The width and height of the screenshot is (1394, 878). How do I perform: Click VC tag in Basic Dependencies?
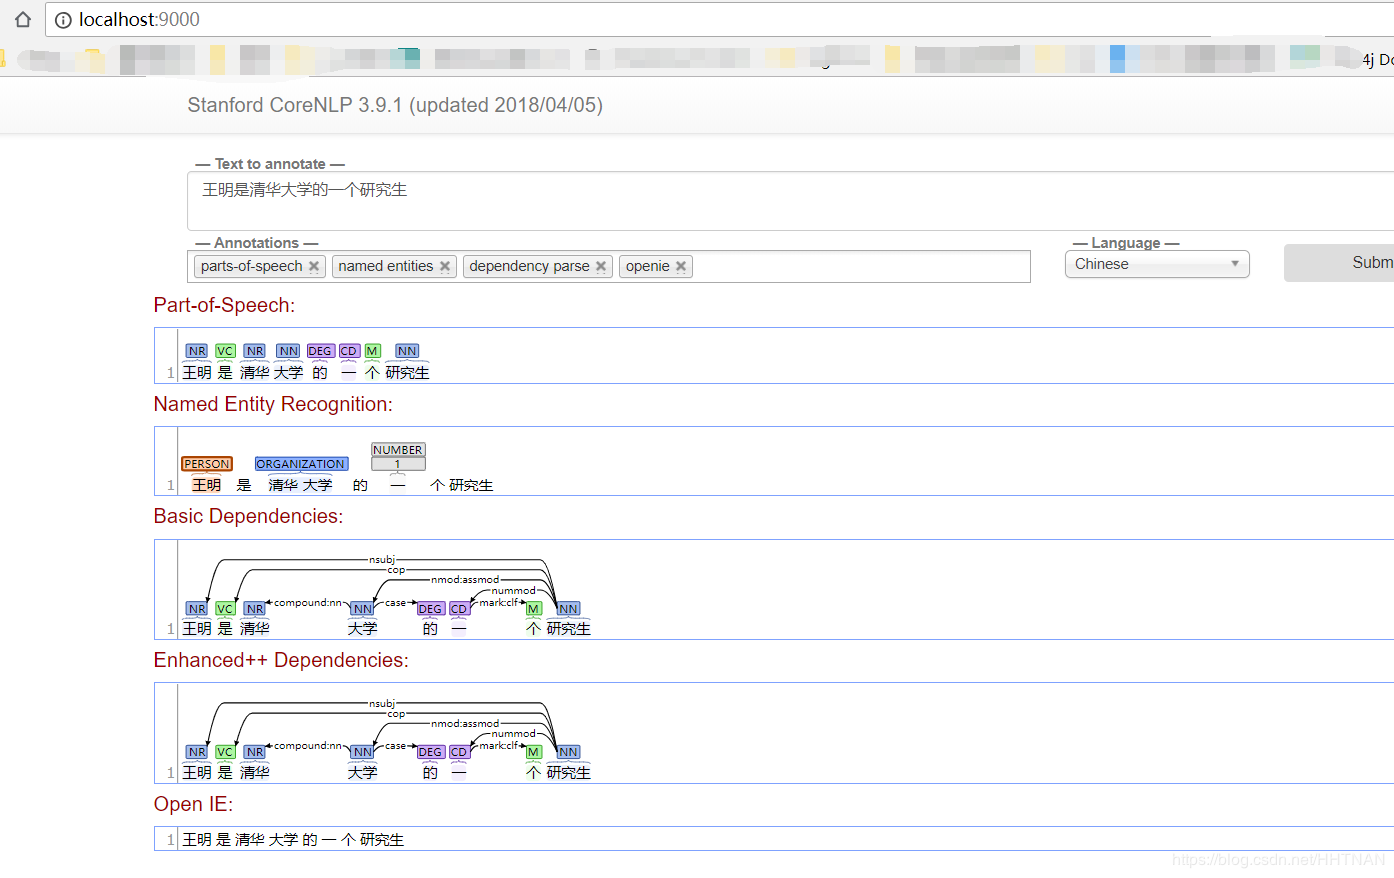point(225,609)
